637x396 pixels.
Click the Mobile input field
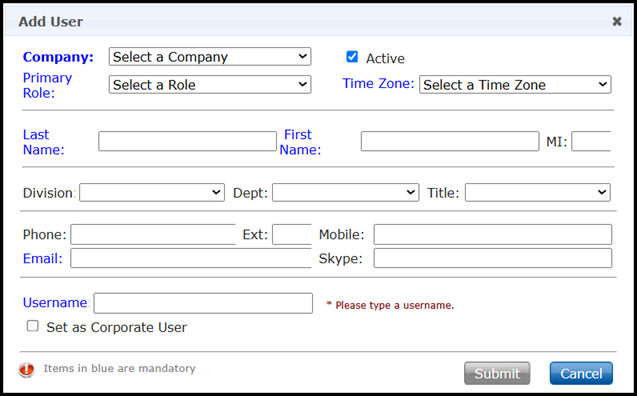[493, 234]
